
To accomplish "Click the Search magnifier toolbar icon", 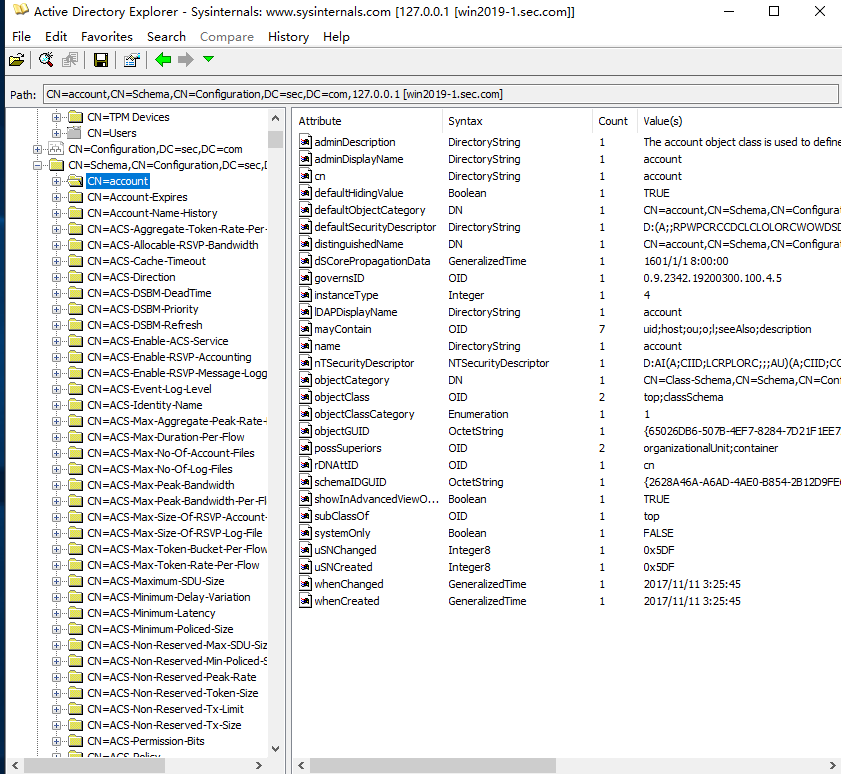I will click(x=46, y=60).
